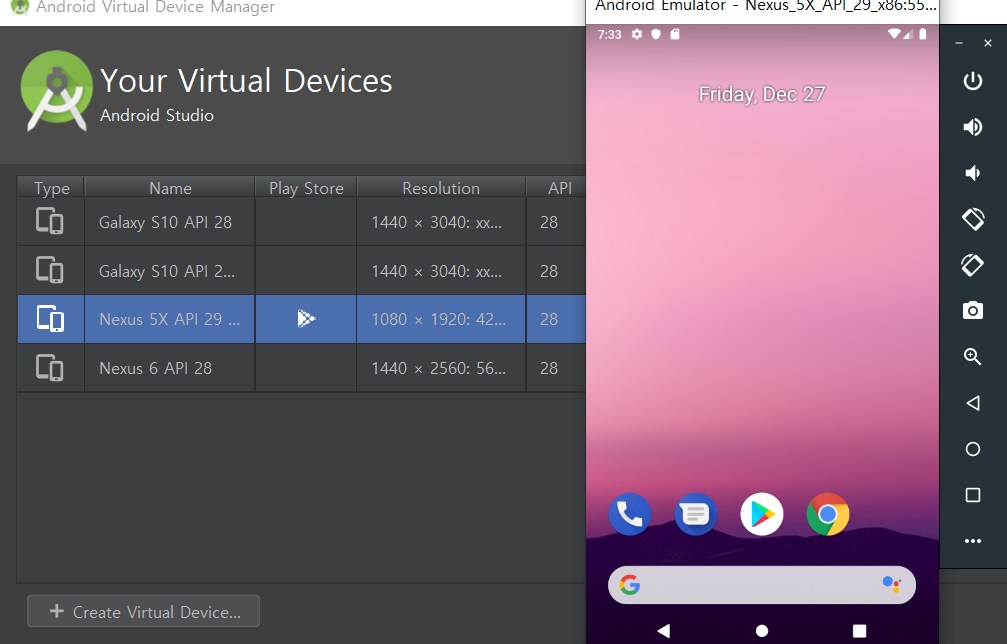
Task: Tap the SD card icon in the status bar
Action: pos(675,34)
